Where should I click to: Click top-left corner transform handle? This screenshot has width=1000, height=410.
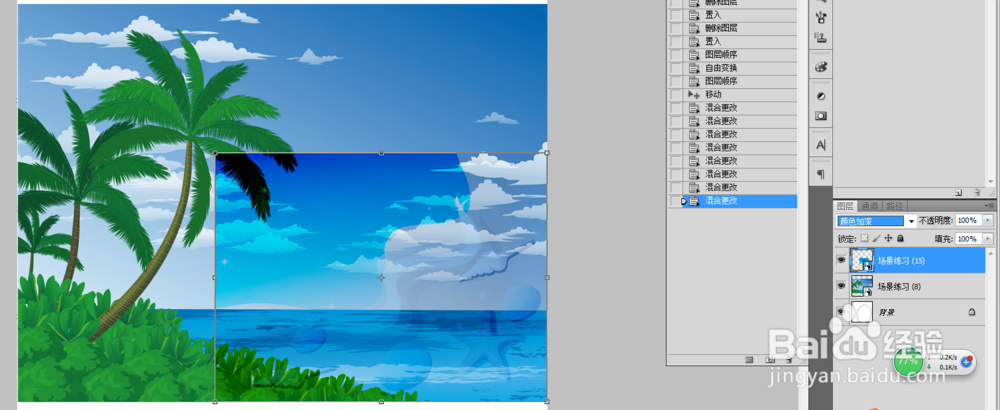[215, 153]
